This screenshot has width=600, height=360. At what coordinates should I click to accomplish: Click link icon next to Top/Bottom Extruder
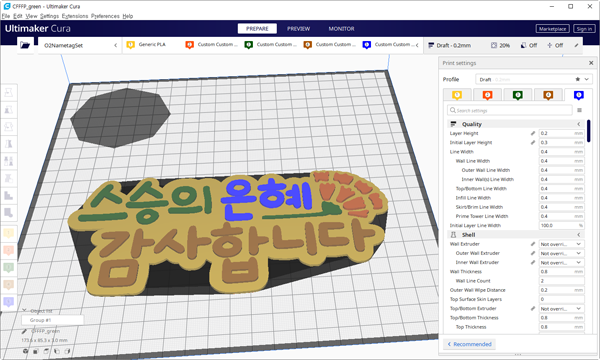click(x=533, y=308)
